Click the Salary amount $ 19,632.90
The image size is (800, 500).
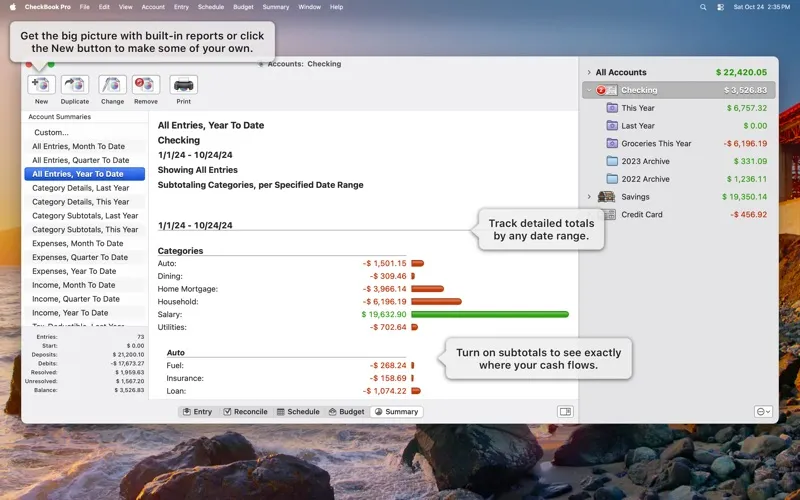[x=384, y=314]
